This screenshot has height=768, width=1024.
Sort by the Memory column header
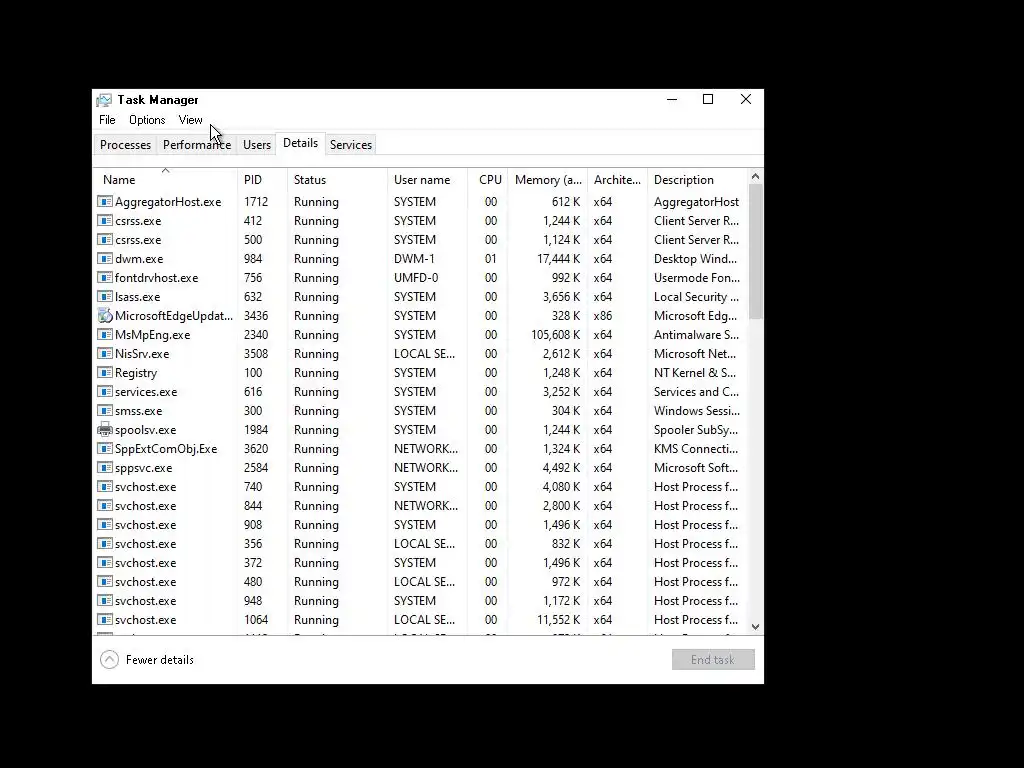coord(548,180)
